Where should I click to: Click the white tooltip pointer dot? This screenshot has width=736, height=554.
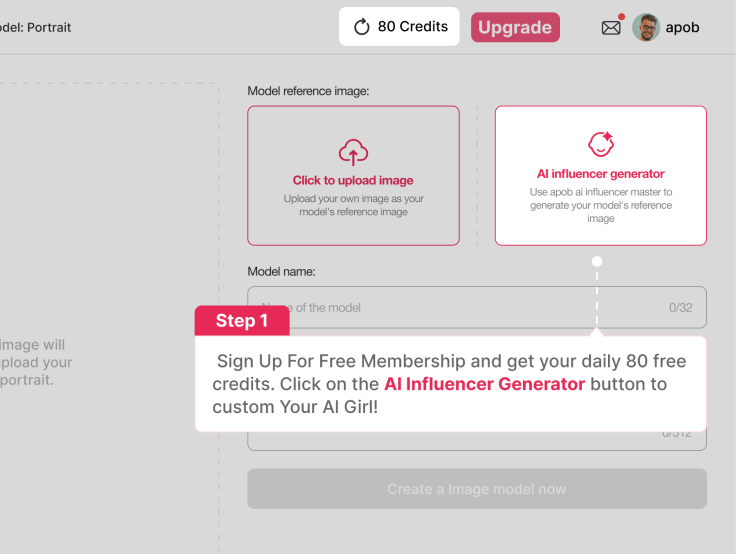pos(597,262)
